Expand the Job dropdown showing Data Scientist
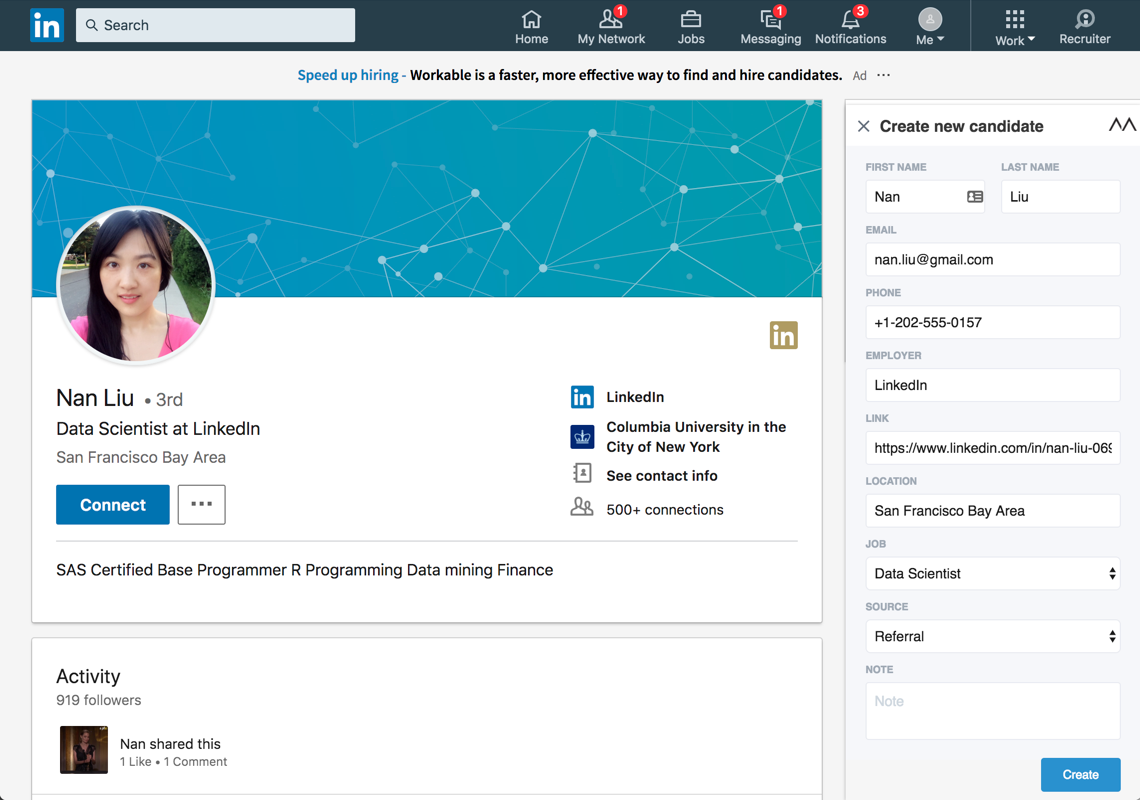The image size is (1140, 800). (992, 574)
